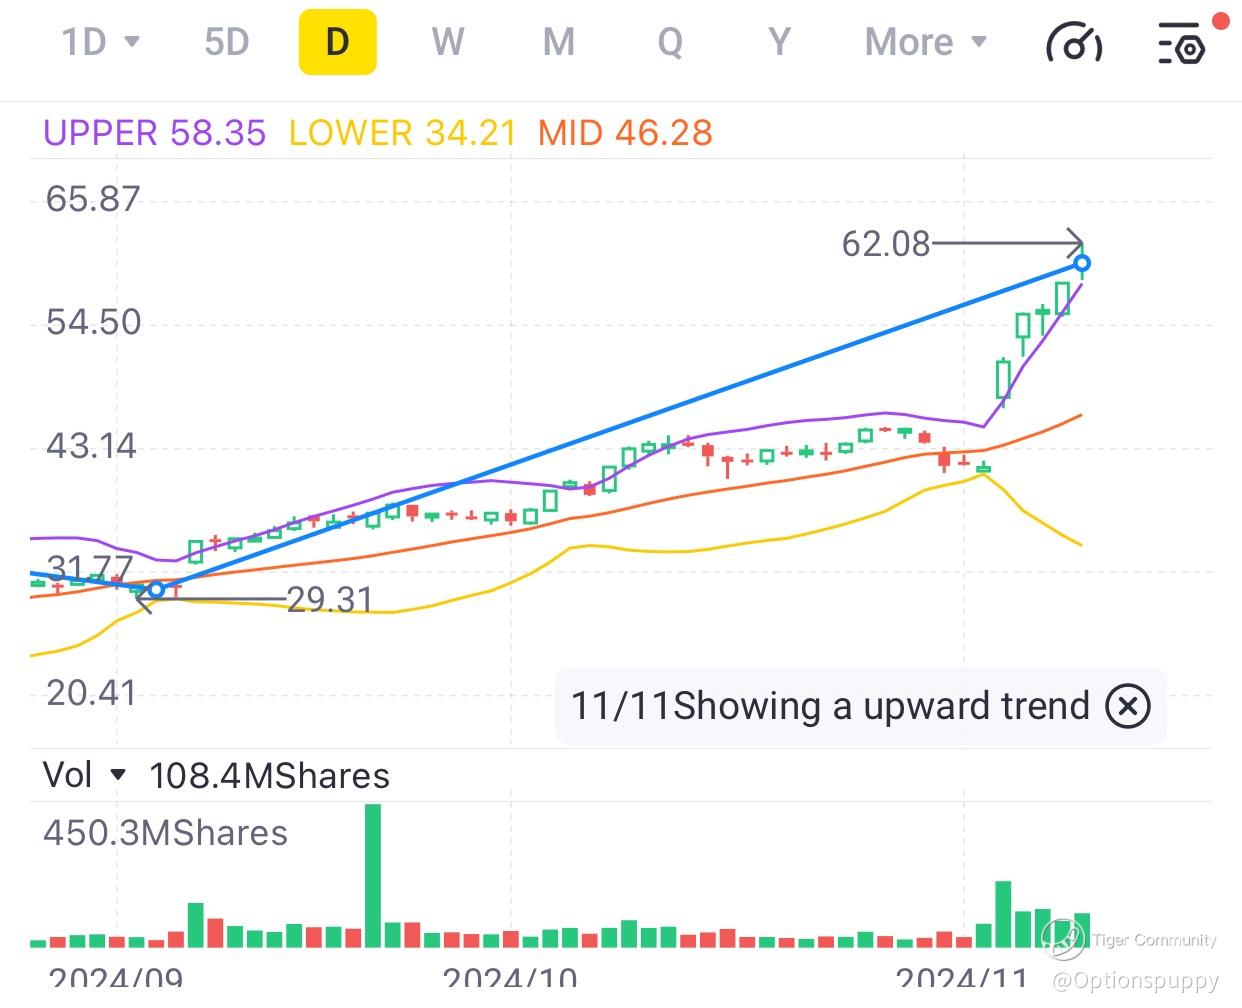The width and height of the screenshot is (1242, 1008).
Task: Select the highlighted D daily tab
Action: pyautogui.click(x=338, y=42)
